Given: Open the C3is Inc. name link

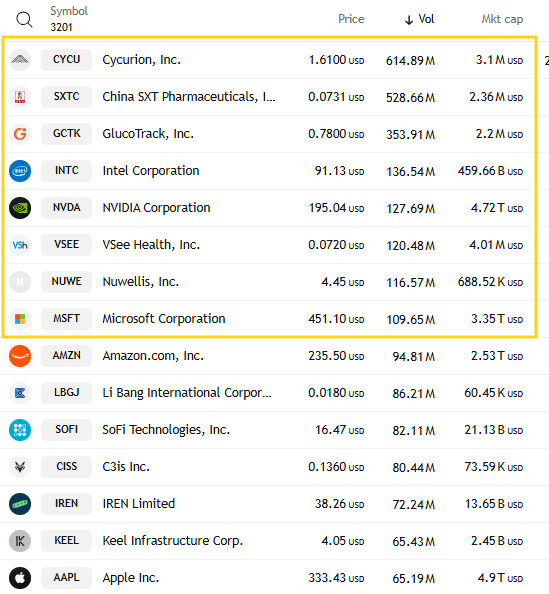Looking at the screenshot, I should [126, 467].
